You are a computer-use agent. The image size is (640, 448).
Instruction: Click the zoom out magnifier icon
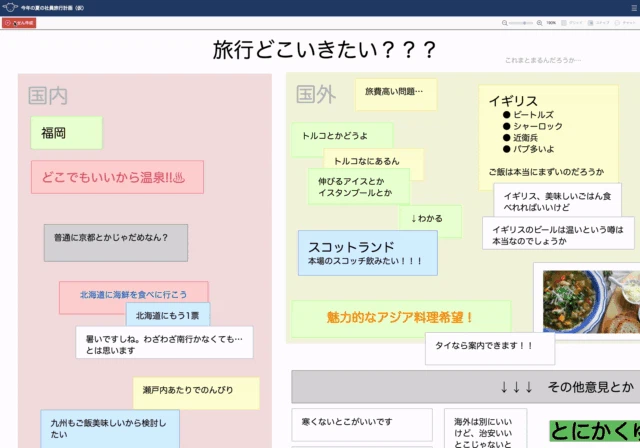click(504, 23)
